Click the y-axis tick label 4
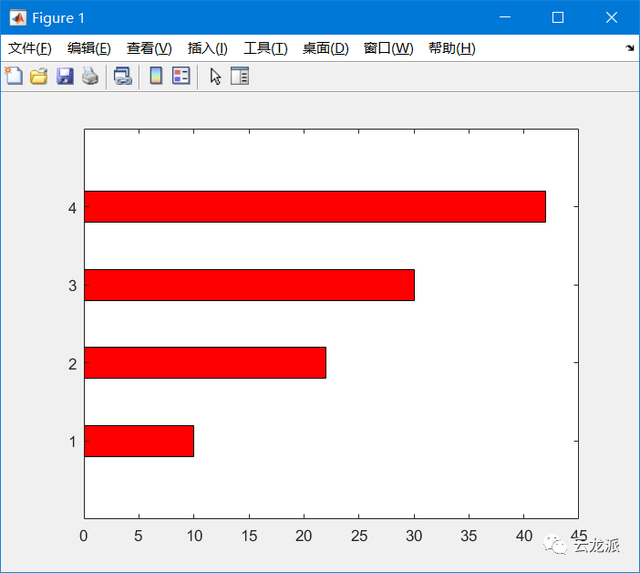The height and width of the screenshot is (573, 640). [72, 208]
